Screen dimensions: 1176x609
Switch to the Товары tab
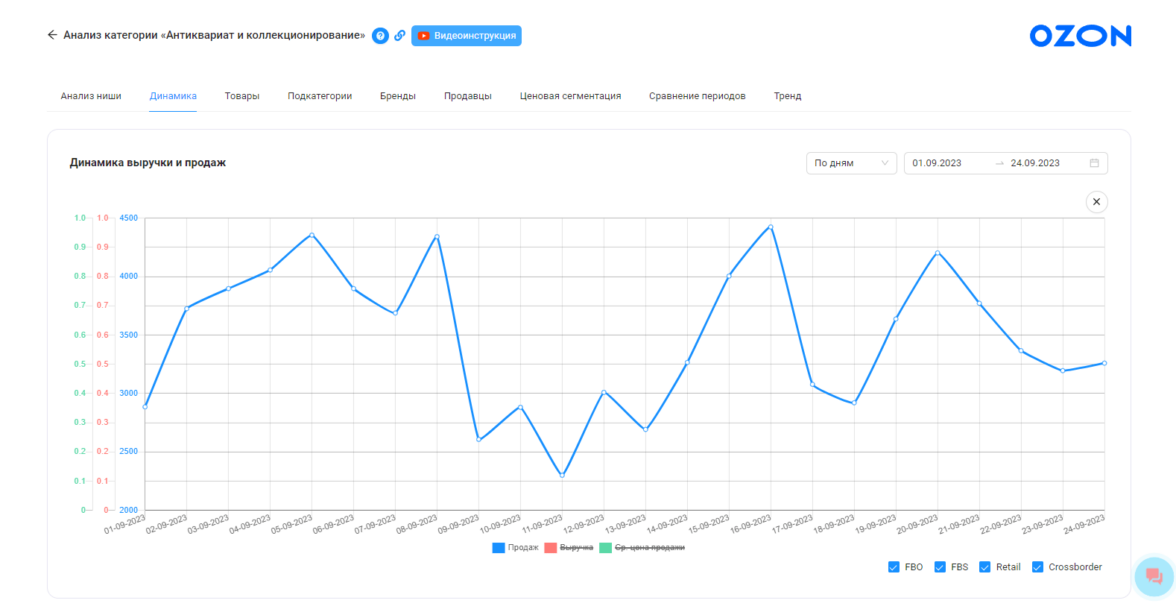[242, 96]
